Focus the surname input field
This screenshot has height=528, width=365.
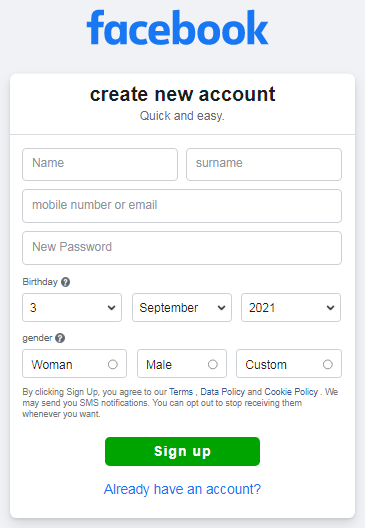pyautogui.click(x=264, y=164)
